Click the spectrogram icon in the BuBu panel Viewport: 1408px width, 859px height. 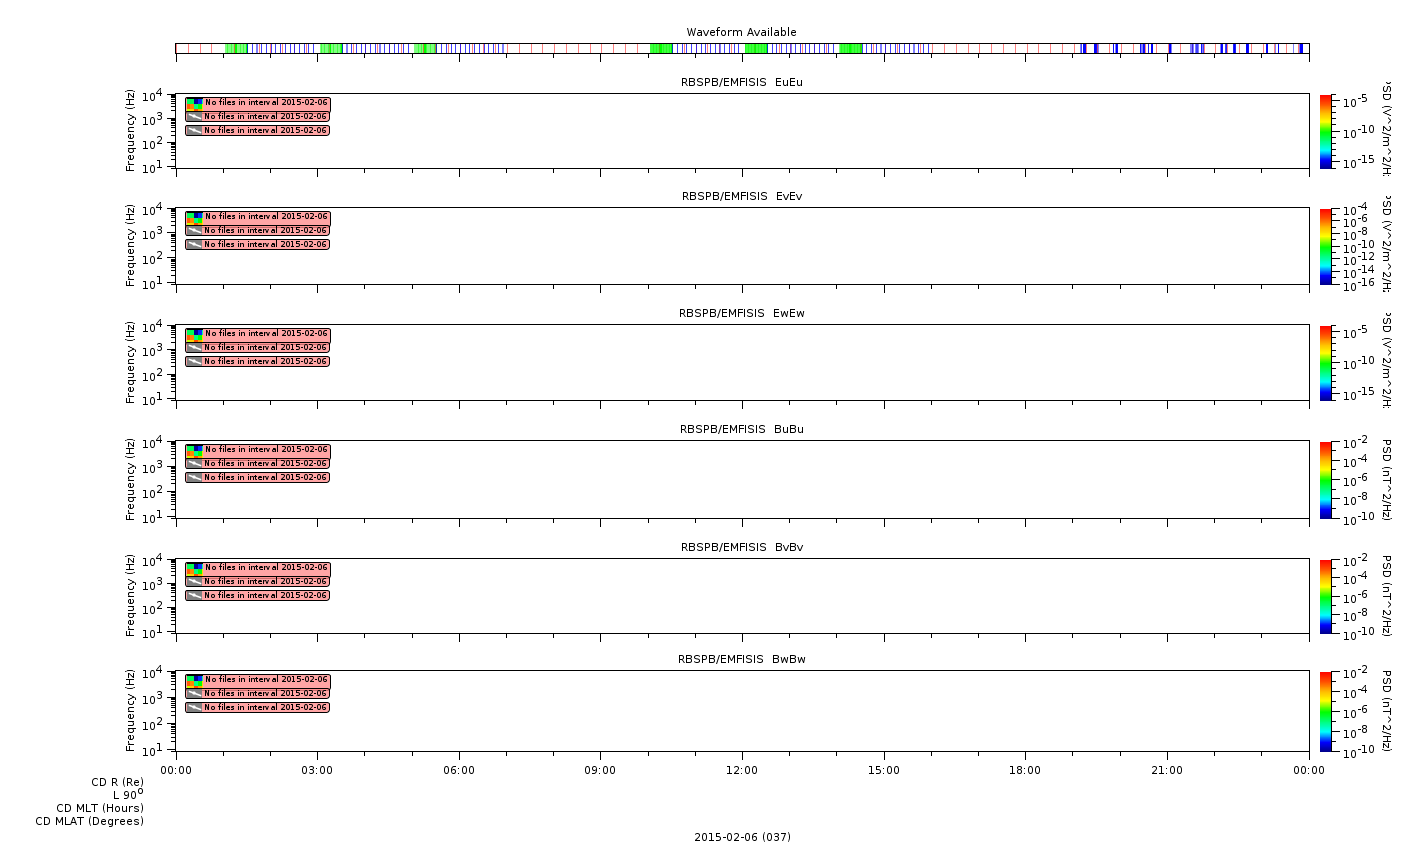(x=194, y=450)
